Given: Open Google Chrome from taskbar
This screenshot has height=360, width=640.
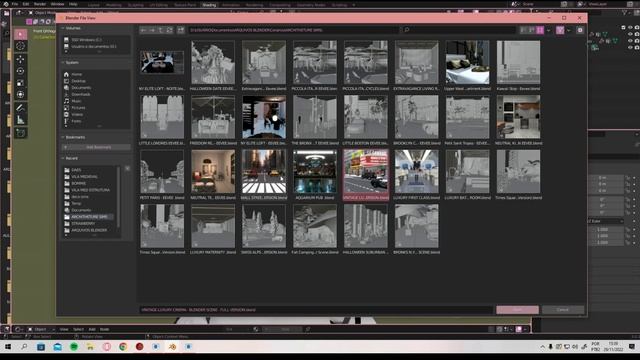Looking at the screenshot, I should tap(123, 347).
